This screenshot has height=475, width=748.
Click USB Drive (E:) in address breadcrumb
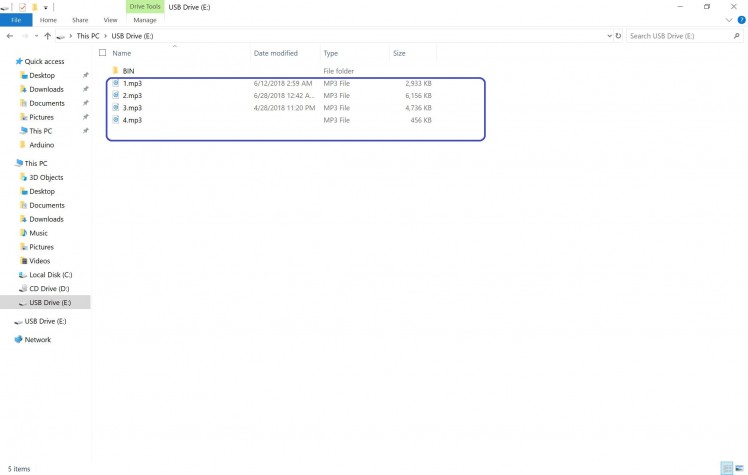pyautogui.click(x=132, y=36)
